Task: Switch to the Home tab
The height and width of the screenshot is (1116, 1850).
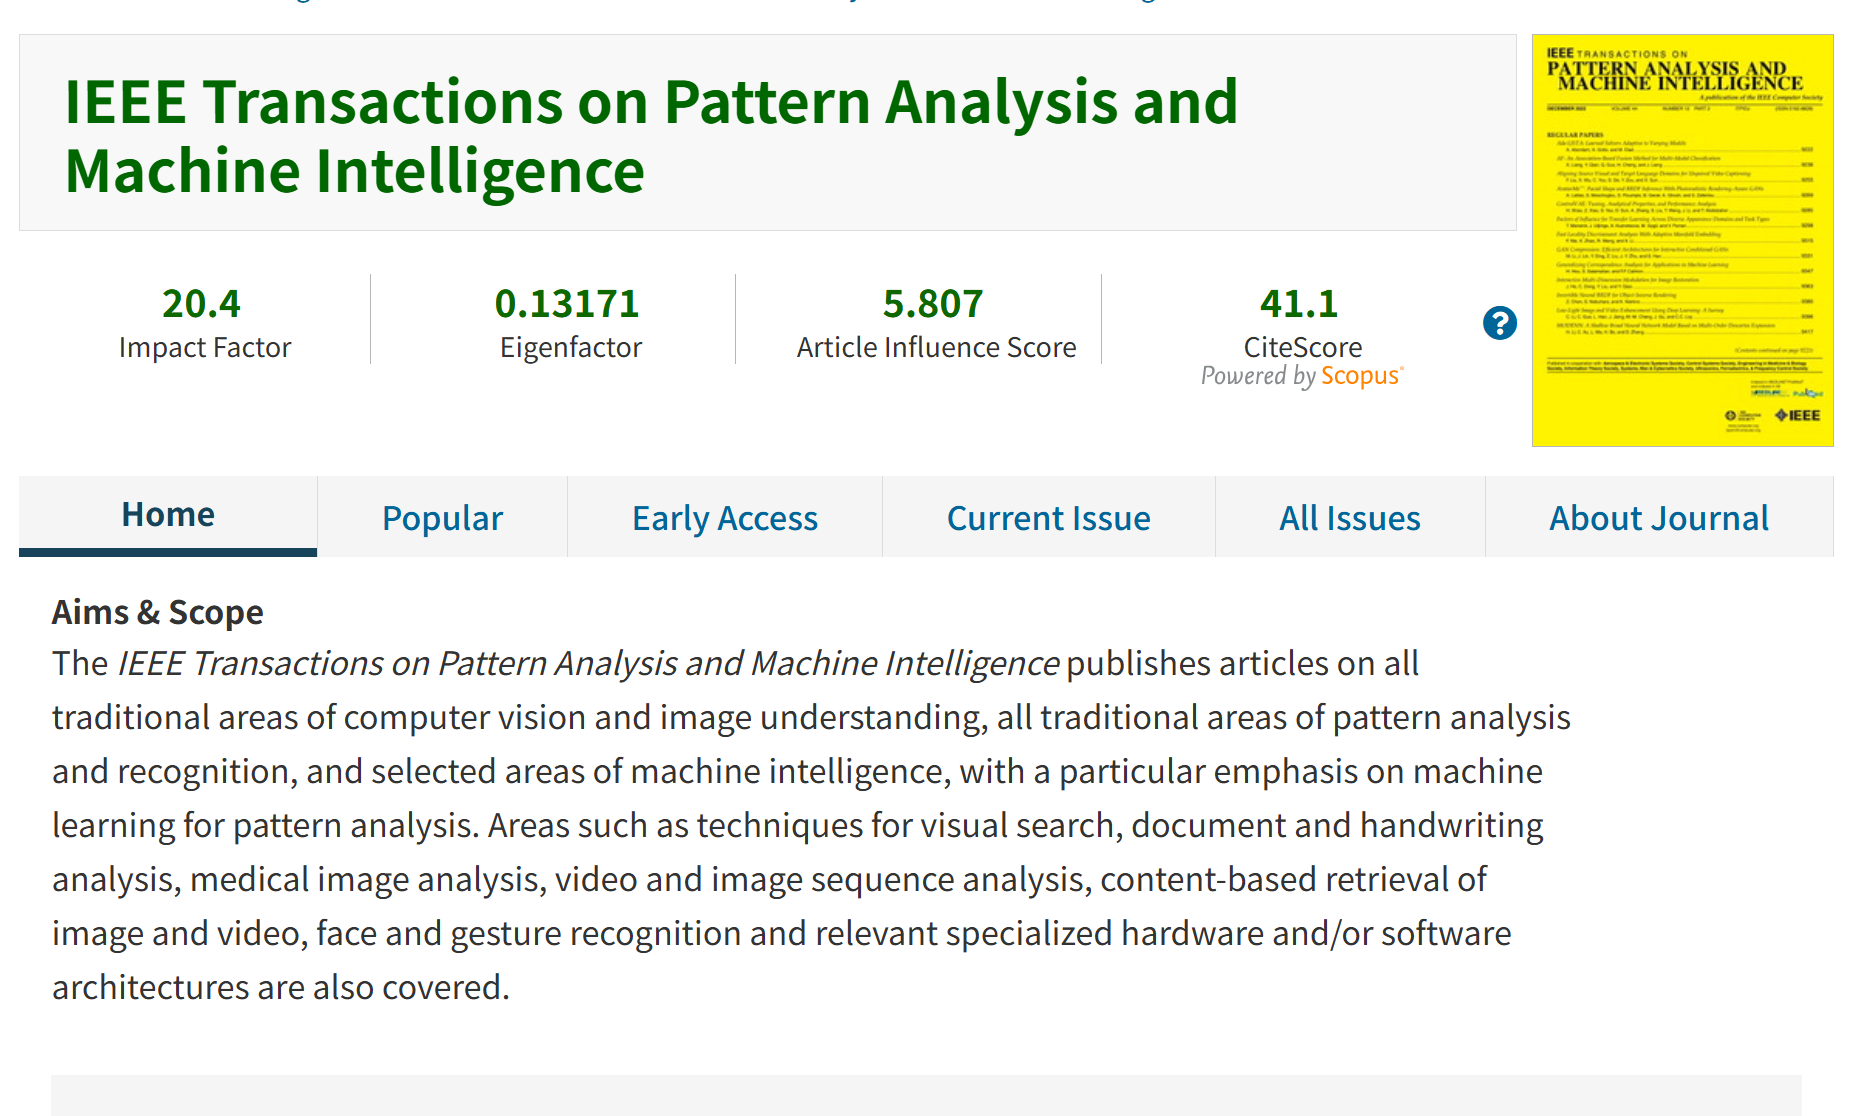Action: (x=168, y=515)
